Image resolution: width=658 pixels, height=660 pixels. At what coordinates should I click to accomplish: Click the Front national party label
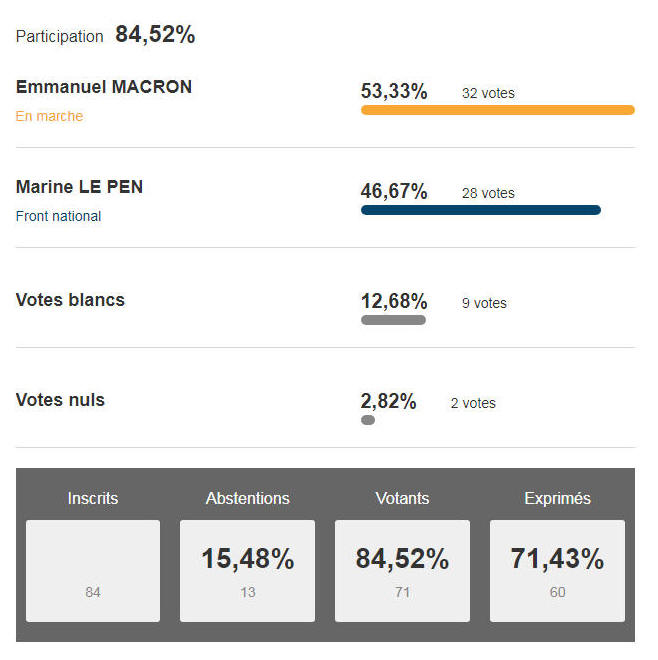pos(58,216)
